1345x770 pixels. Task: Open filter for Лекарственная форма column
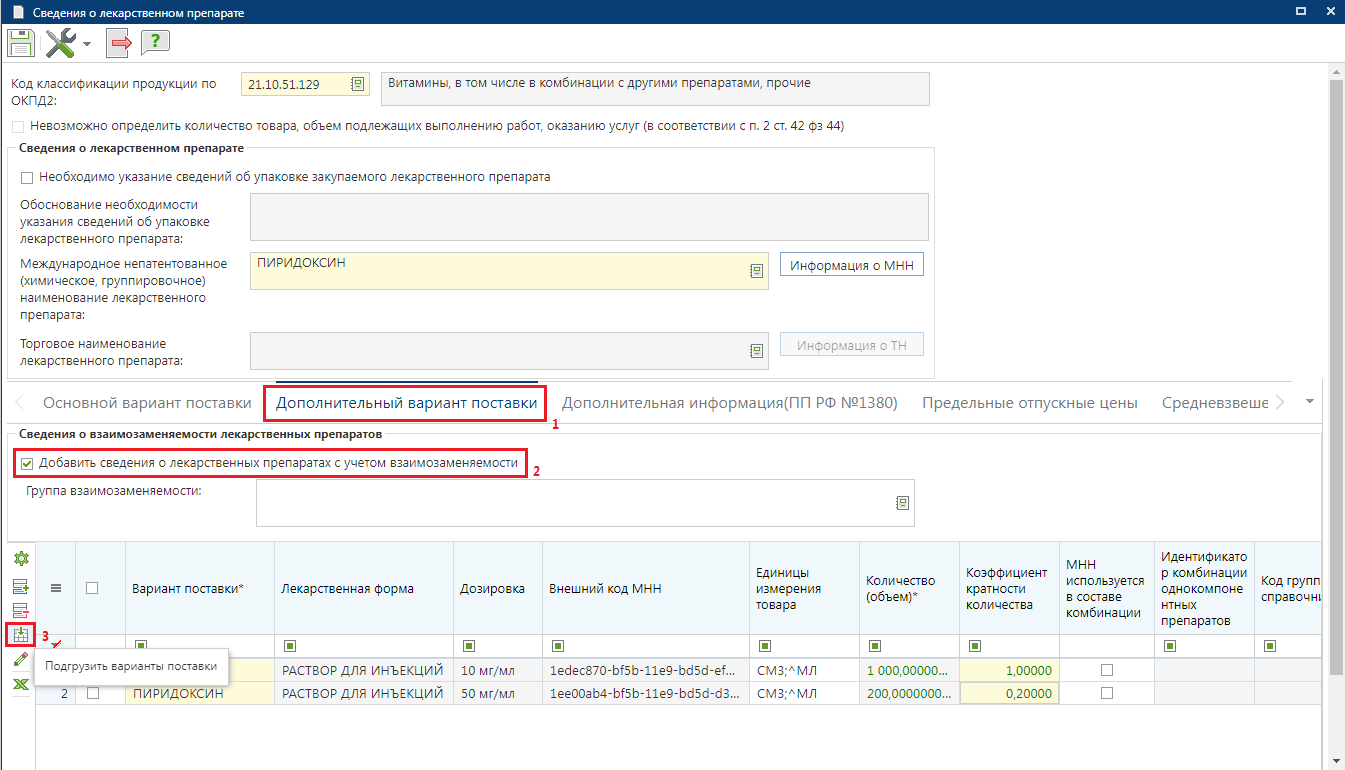point(290,646)
